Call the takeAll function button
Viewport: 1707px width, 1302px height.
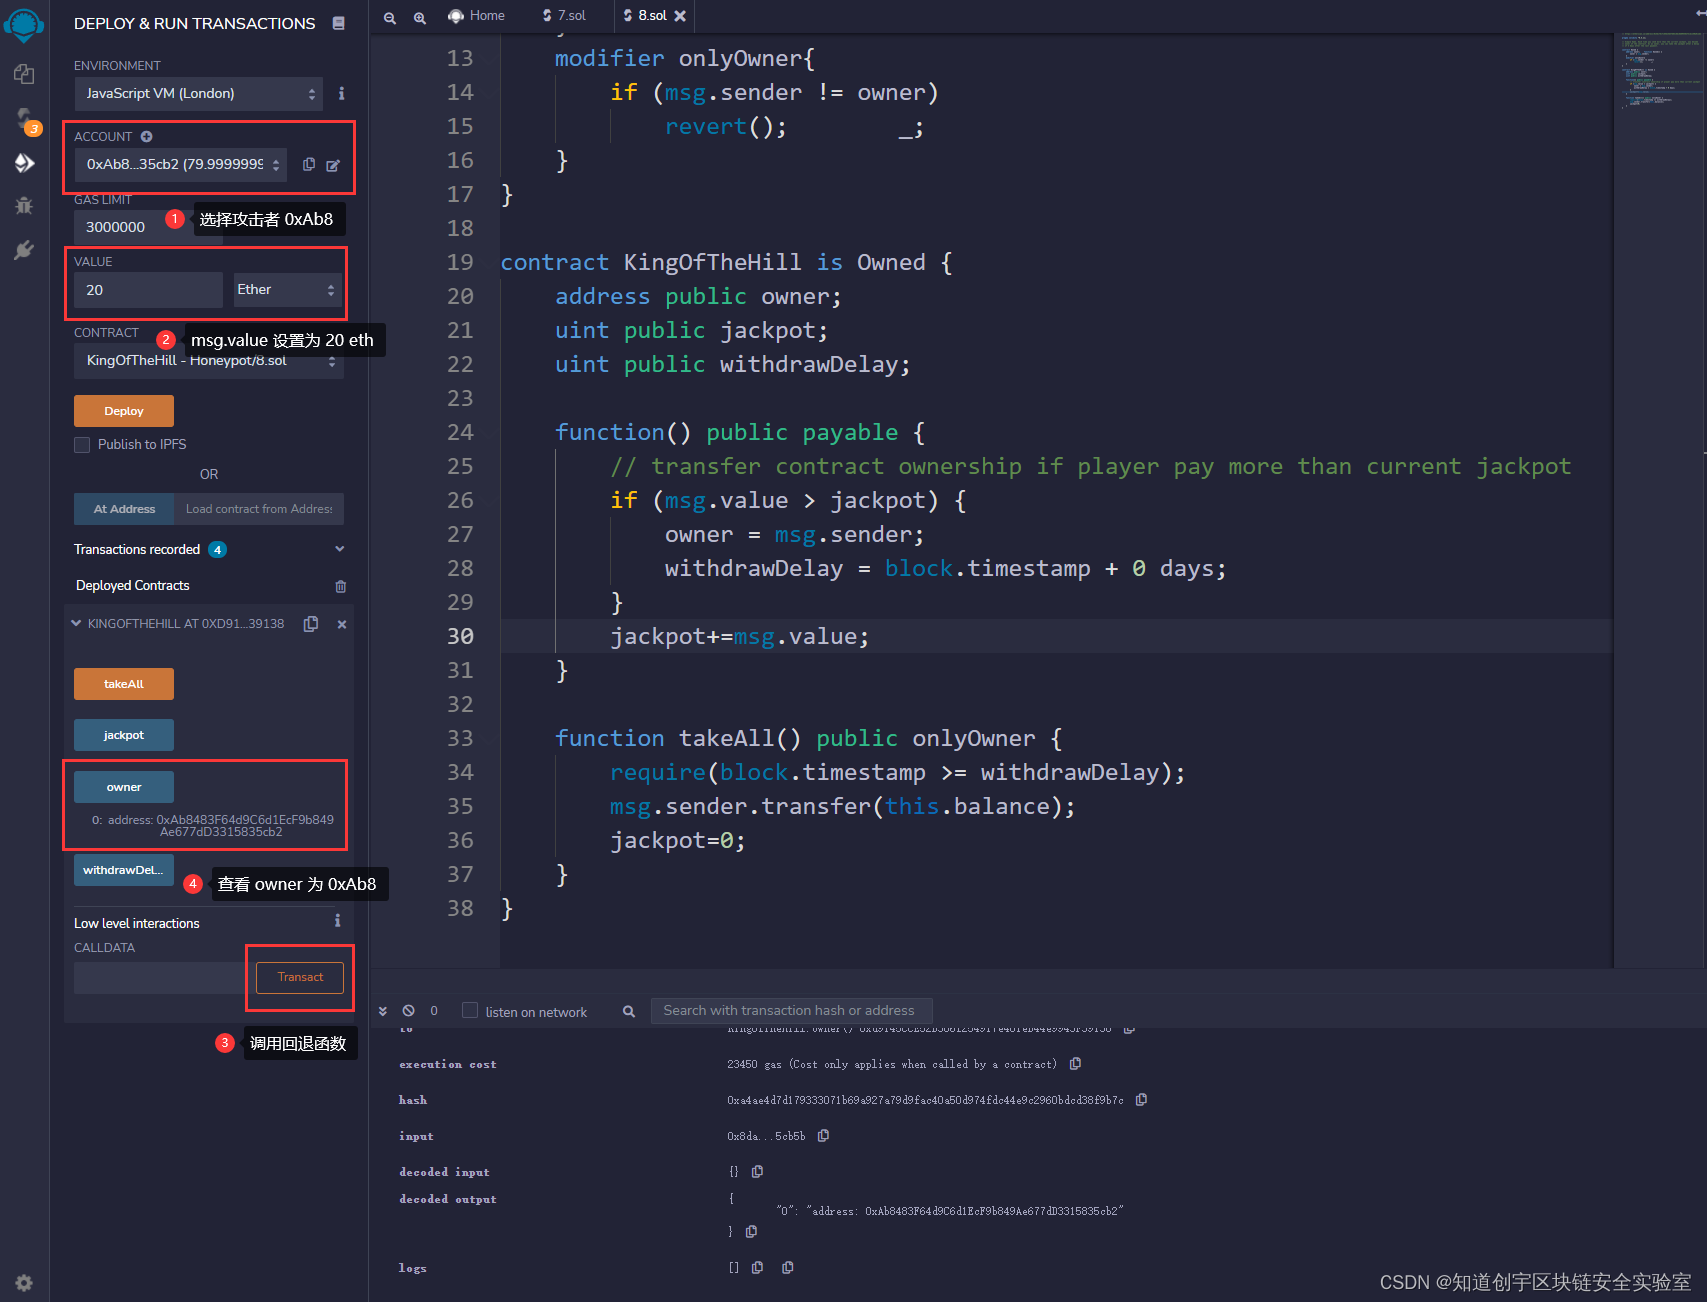[124, 684]
